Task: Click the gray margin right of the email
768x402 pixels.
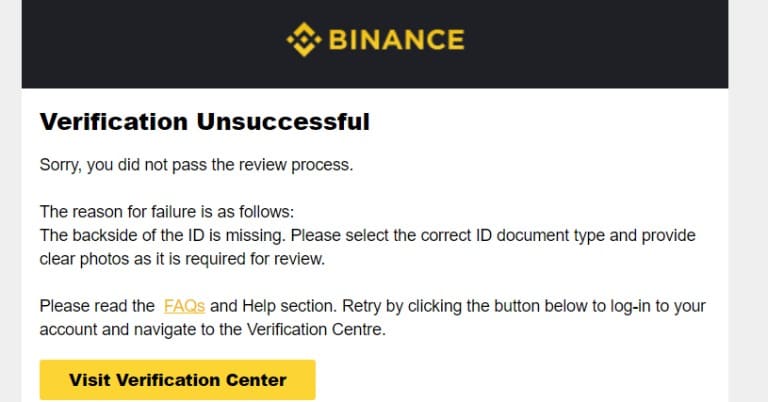Action: pyautogui.click(x=748, y=201)
